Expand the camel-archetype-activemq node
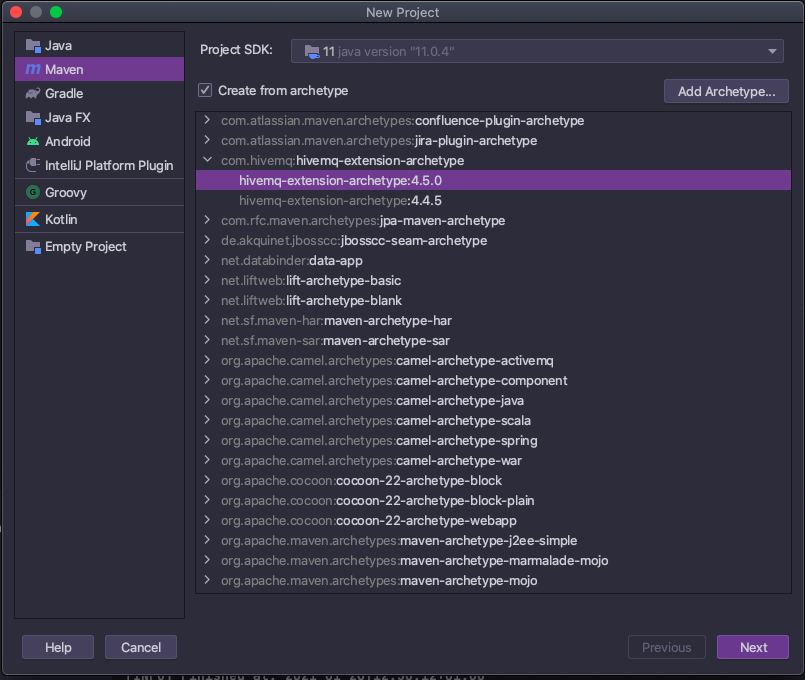This screenshot has height=680, width=805. (x=207, y=360)
